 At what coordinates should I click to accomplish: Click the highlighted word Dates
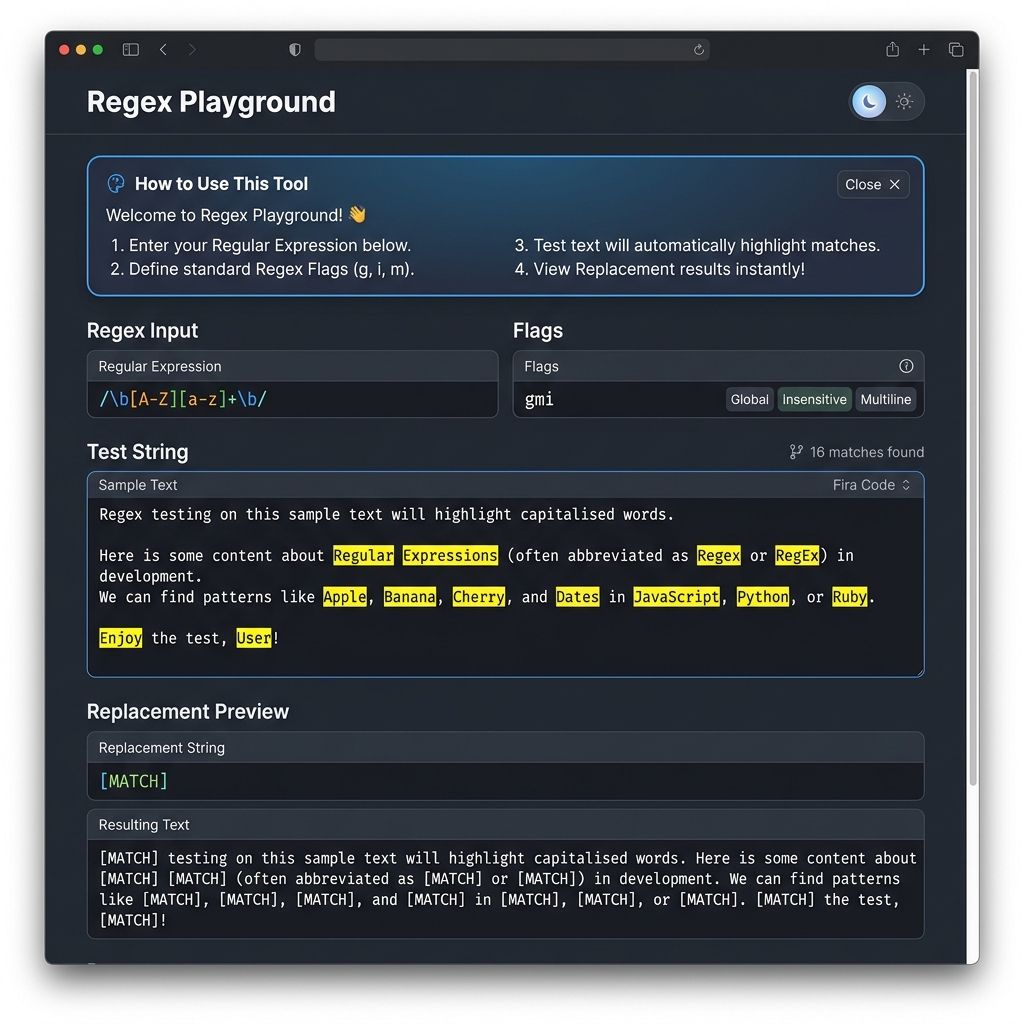[577, 597]
